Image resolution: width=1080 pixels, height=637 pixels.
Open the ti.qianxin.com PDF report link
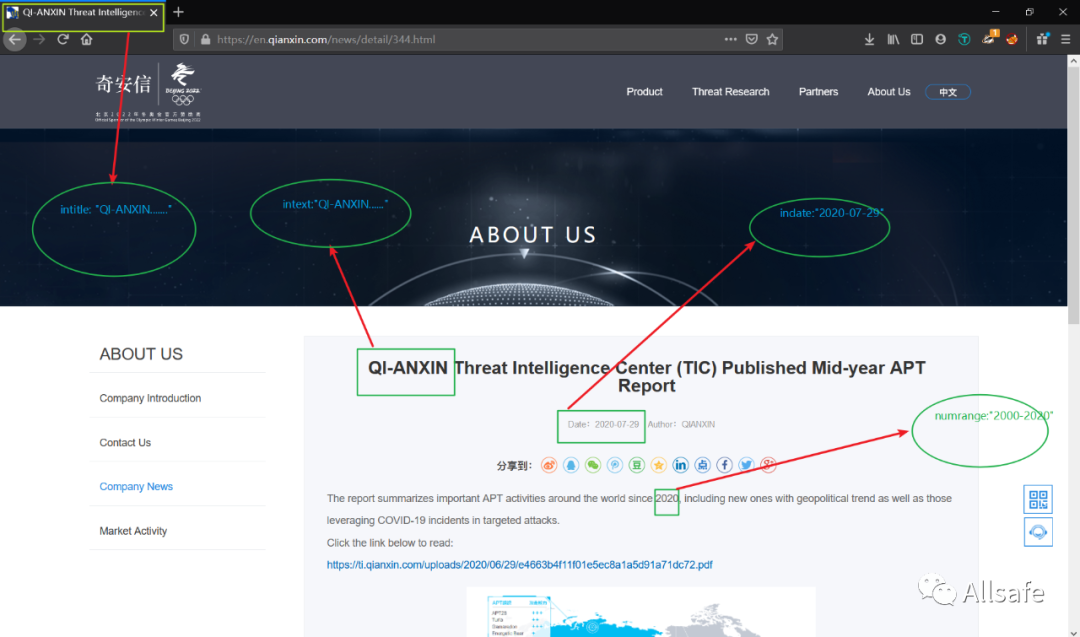519,565
